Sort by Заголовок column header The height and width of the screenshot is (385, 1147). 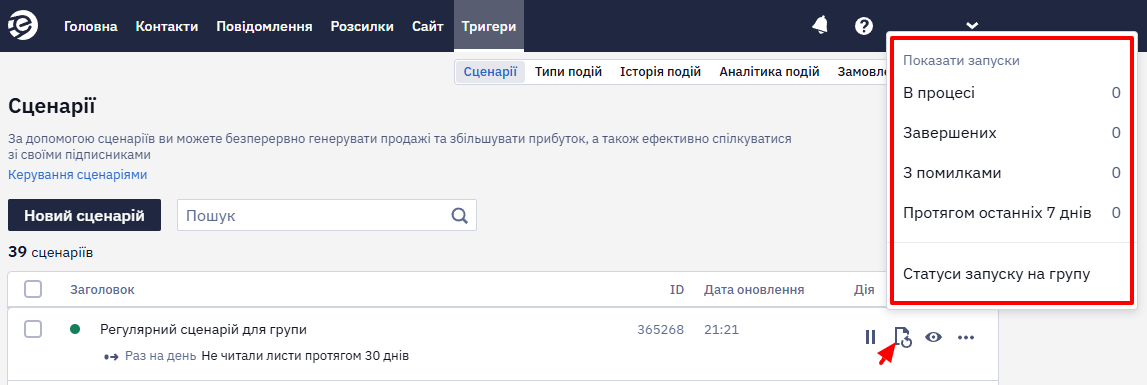102,289
